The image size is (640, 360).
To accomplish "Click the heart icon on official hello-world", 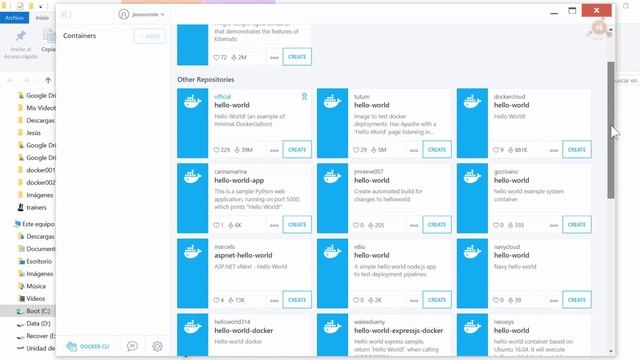I will point(216,150).
